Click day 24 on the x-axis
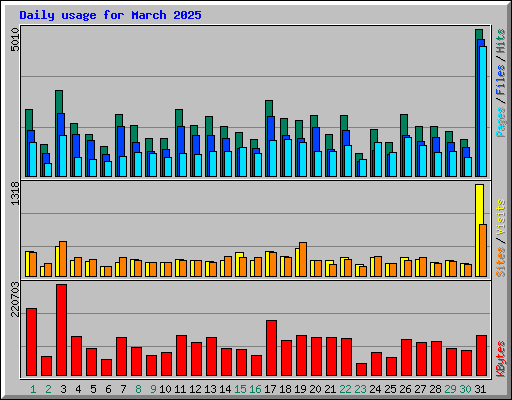Viewport: 512px width, 400px height. pyautogui.click(x=375, y=389)
